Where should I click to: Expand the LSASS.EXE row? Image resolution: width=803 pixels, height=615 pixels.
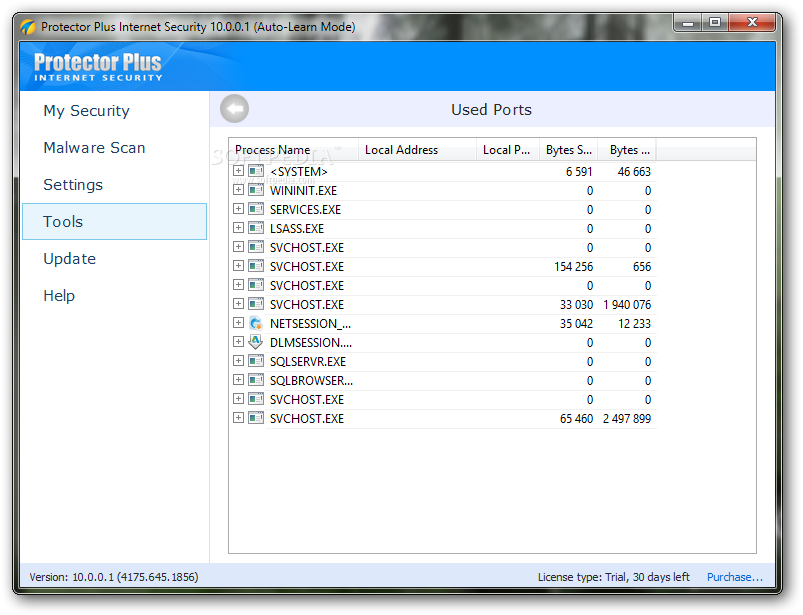click(238, 227)
